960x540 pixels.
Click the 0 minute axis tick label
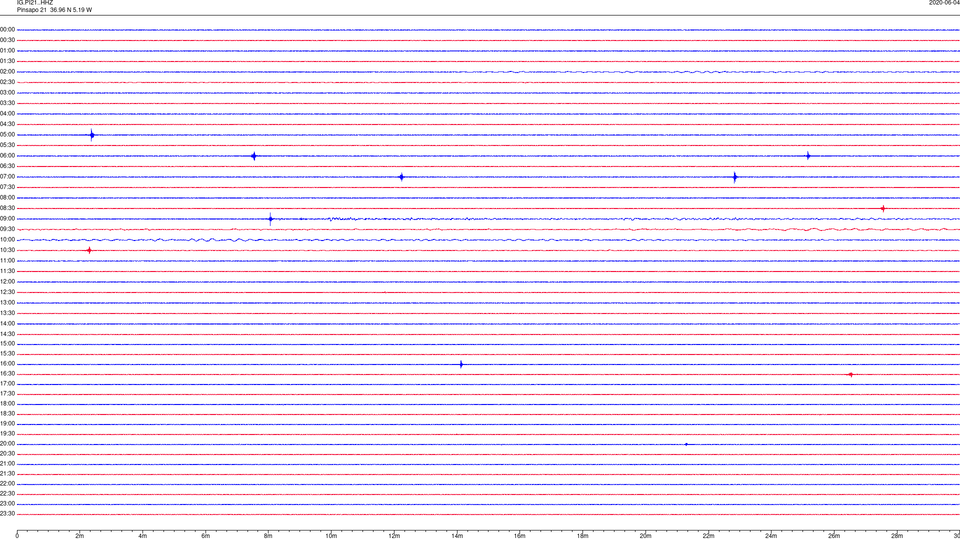17,536
